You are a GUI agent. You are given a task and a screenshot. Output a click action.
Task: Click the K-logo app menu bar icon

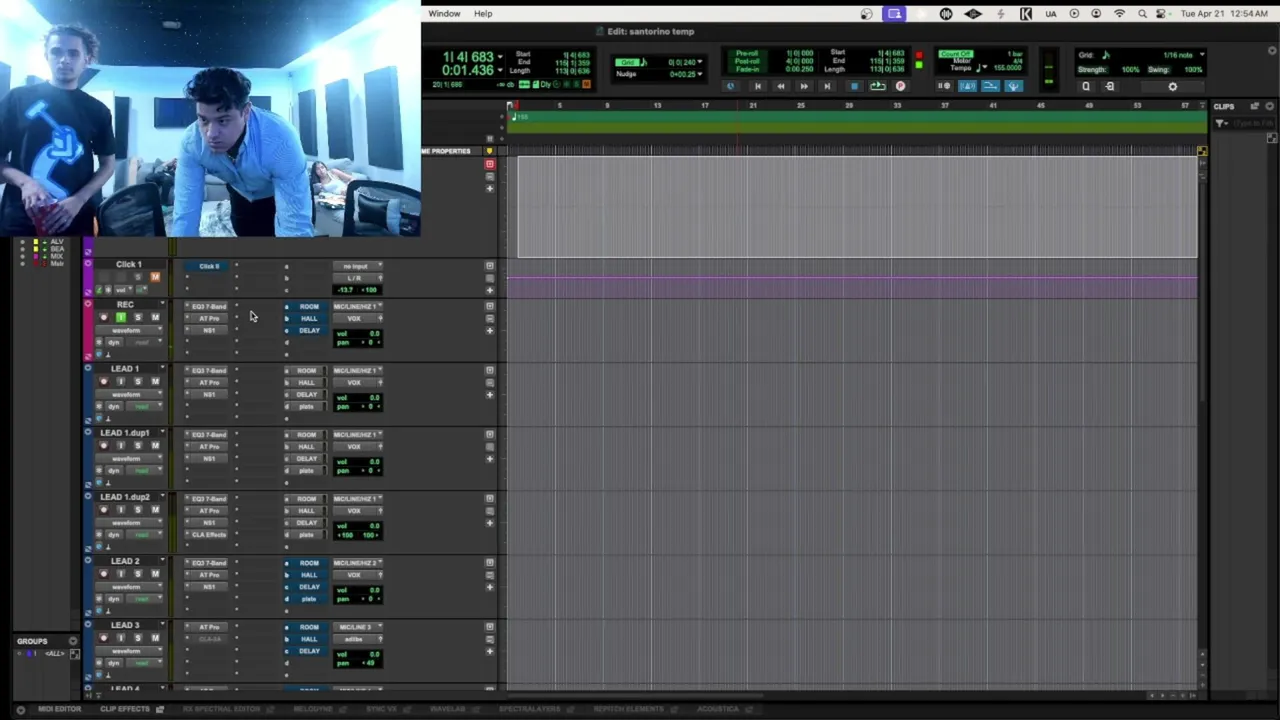[x=1026, y=13]
